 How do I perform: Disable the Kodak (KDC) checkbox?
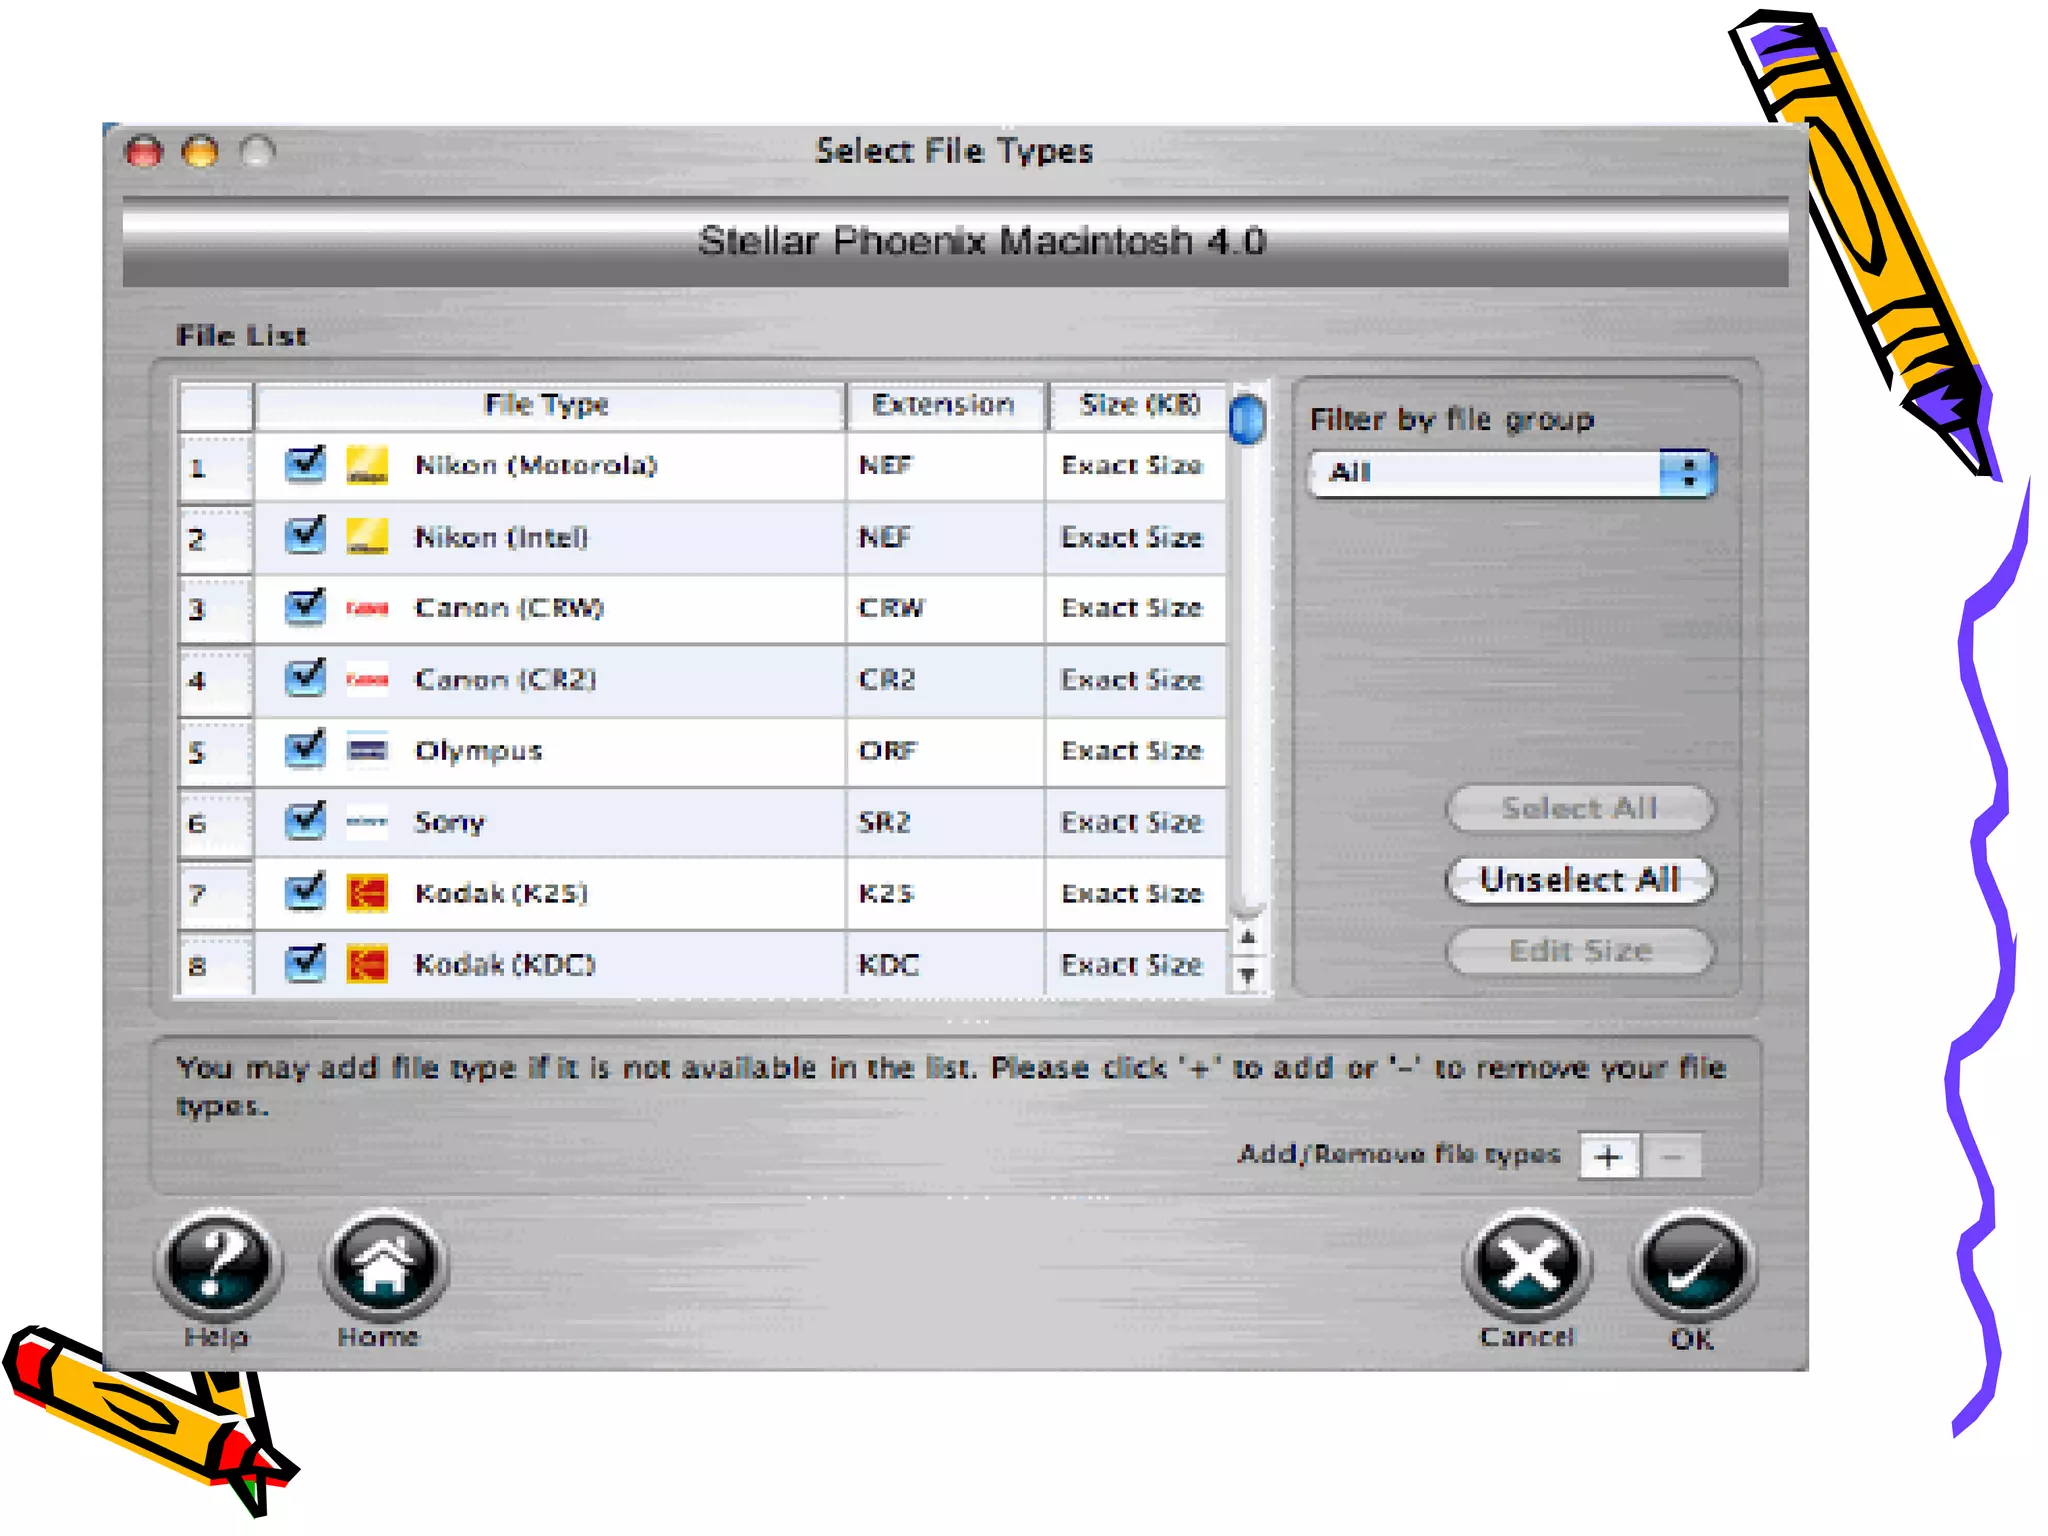click(304, 964)
